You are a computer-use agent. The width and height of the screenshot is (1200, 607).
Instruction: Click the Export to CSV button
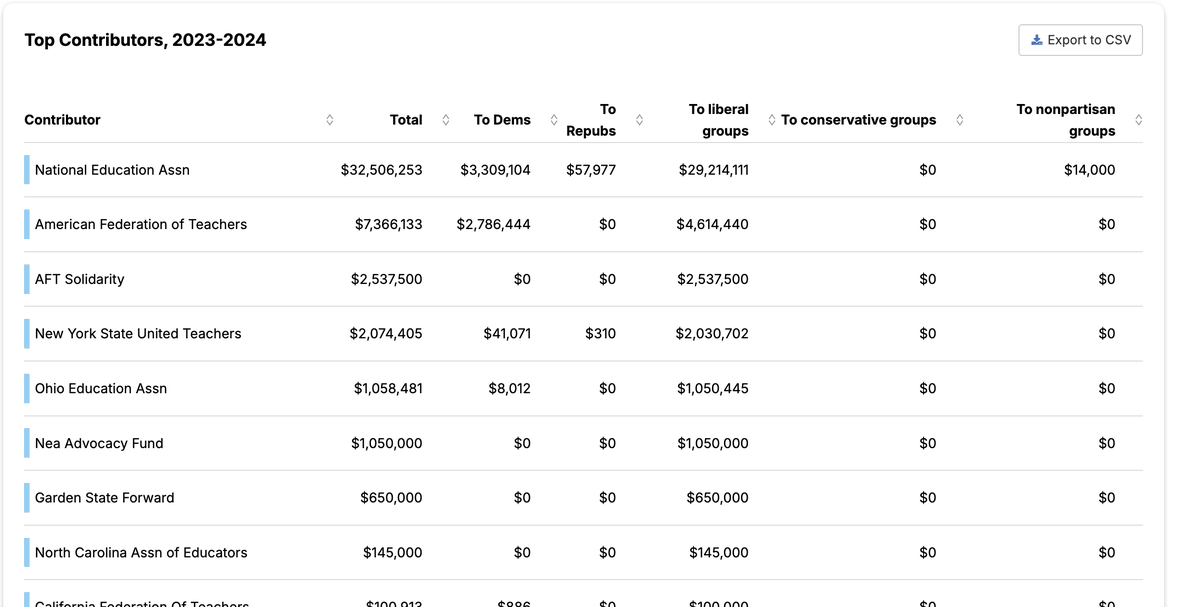[1080, 40]
